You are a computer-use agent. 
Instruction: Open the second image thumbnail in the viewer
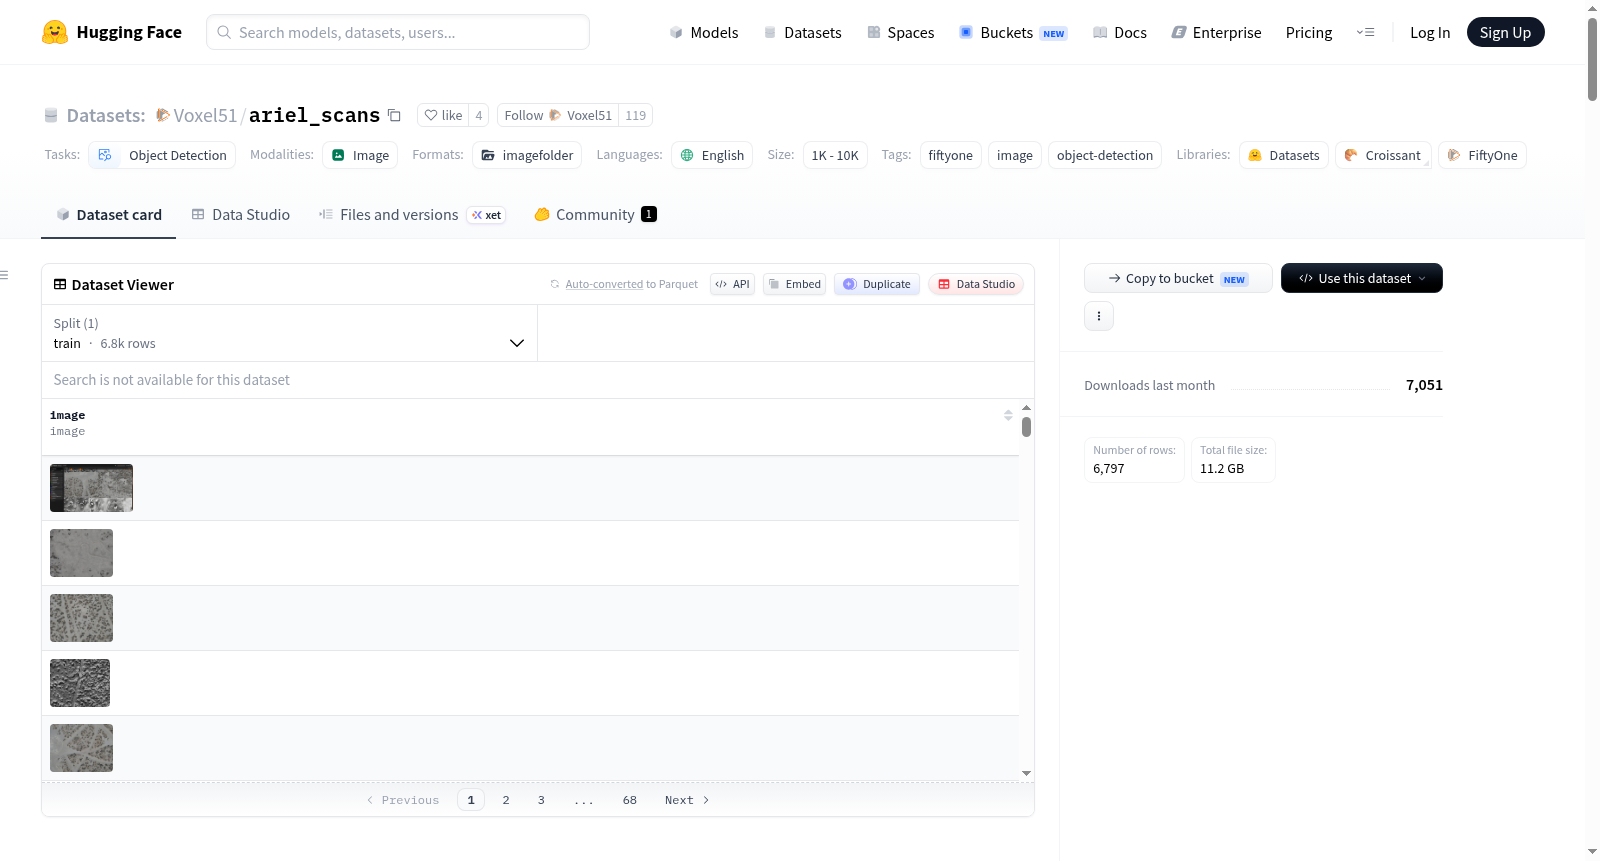point(81,553)
